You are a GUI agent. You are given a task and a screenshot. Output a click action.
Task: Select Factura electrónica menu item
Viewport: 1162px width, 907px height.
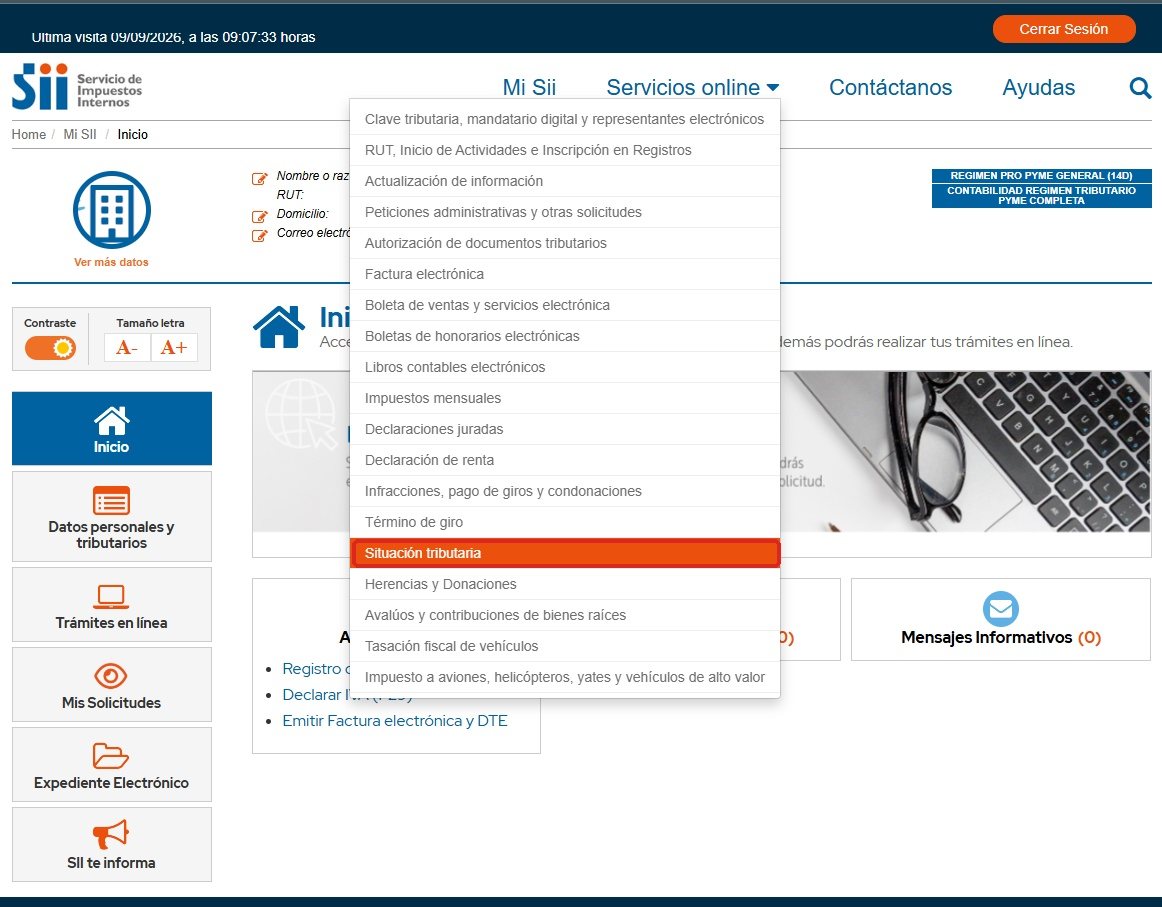tap(565, 275)
